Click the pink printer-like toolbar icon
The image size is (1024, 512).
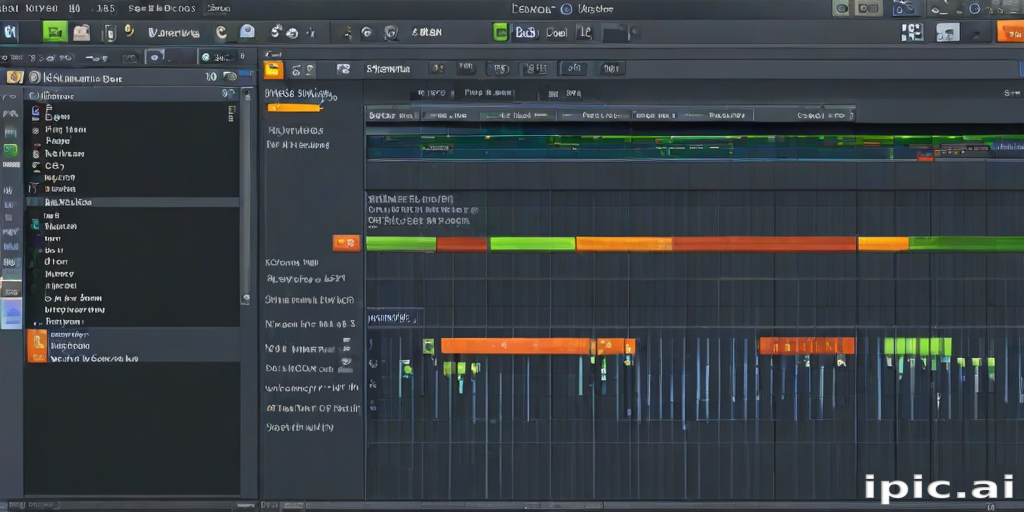tap(82, 32)
